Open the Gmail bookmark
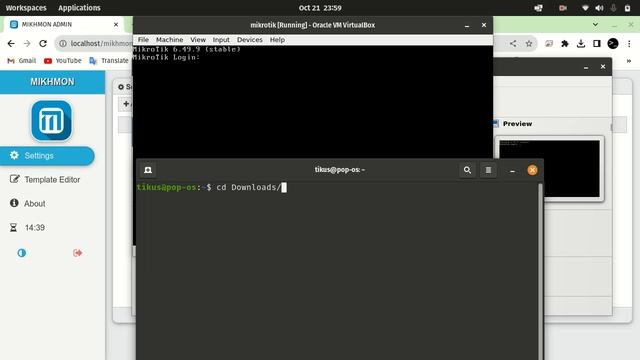 tap(22, 60)
